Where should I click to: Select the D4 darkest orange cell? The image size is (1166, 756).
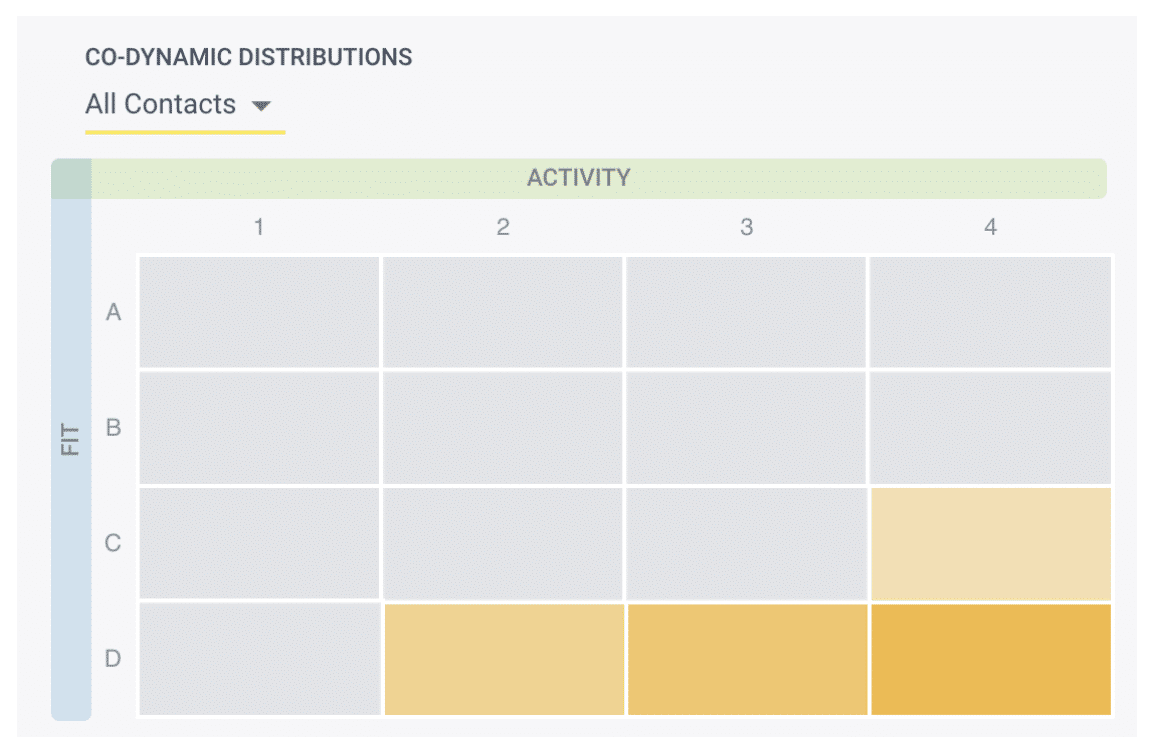click(x=991, y=659)
